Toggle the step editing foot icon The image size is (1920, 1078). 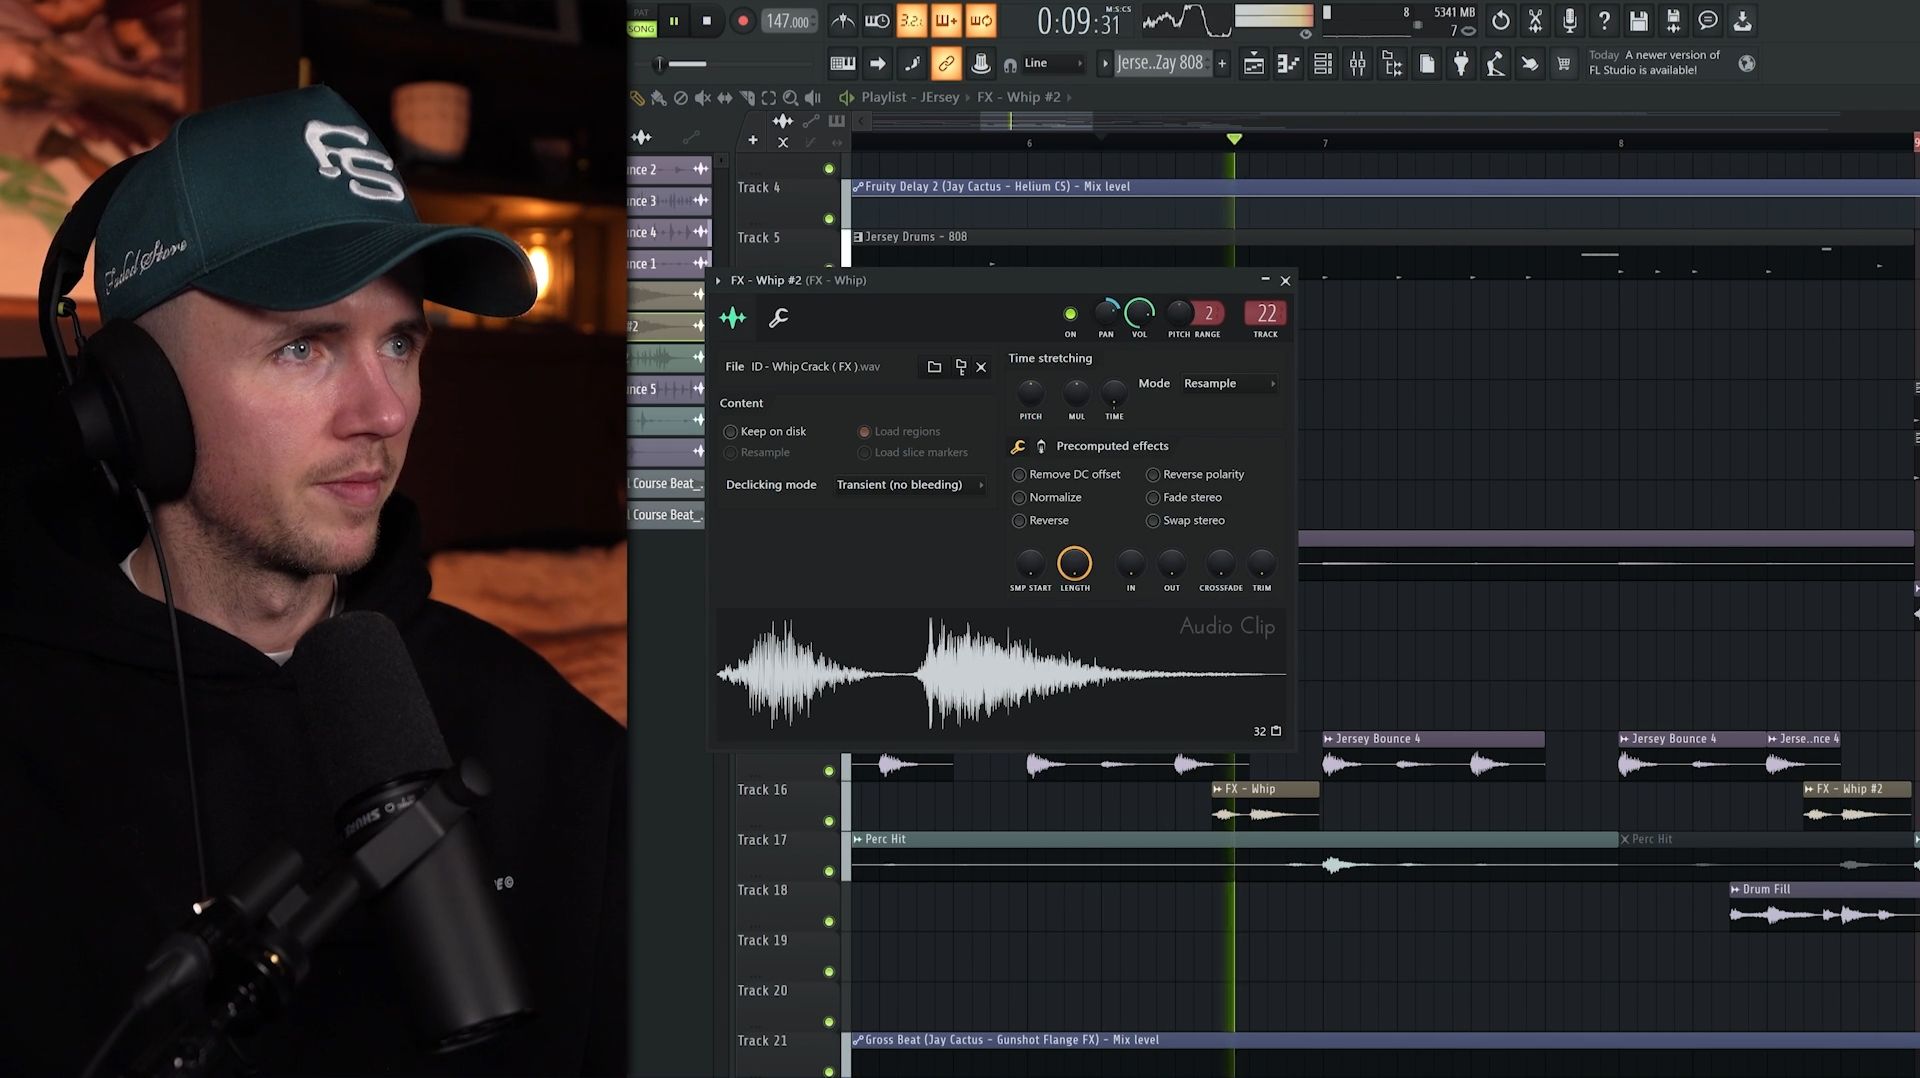tap(912, 64)
